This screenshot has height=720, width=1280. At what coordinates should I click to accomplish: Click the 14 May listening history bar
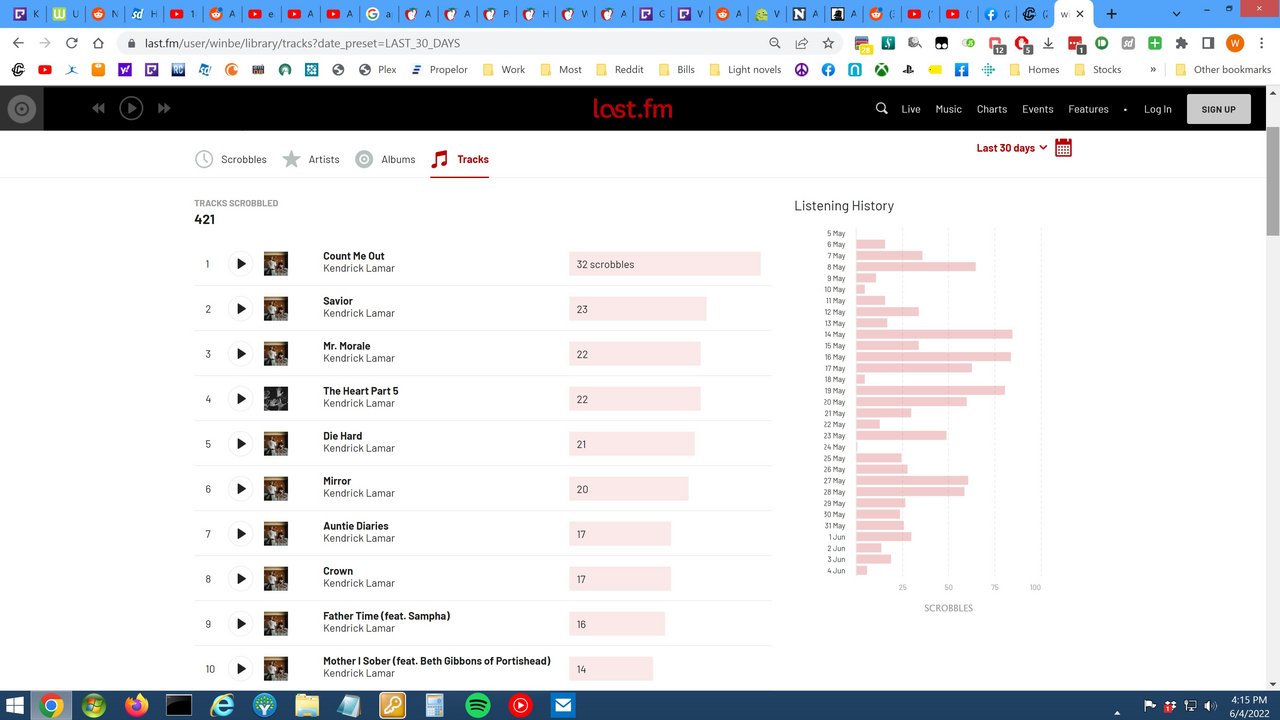pos(934,334)
